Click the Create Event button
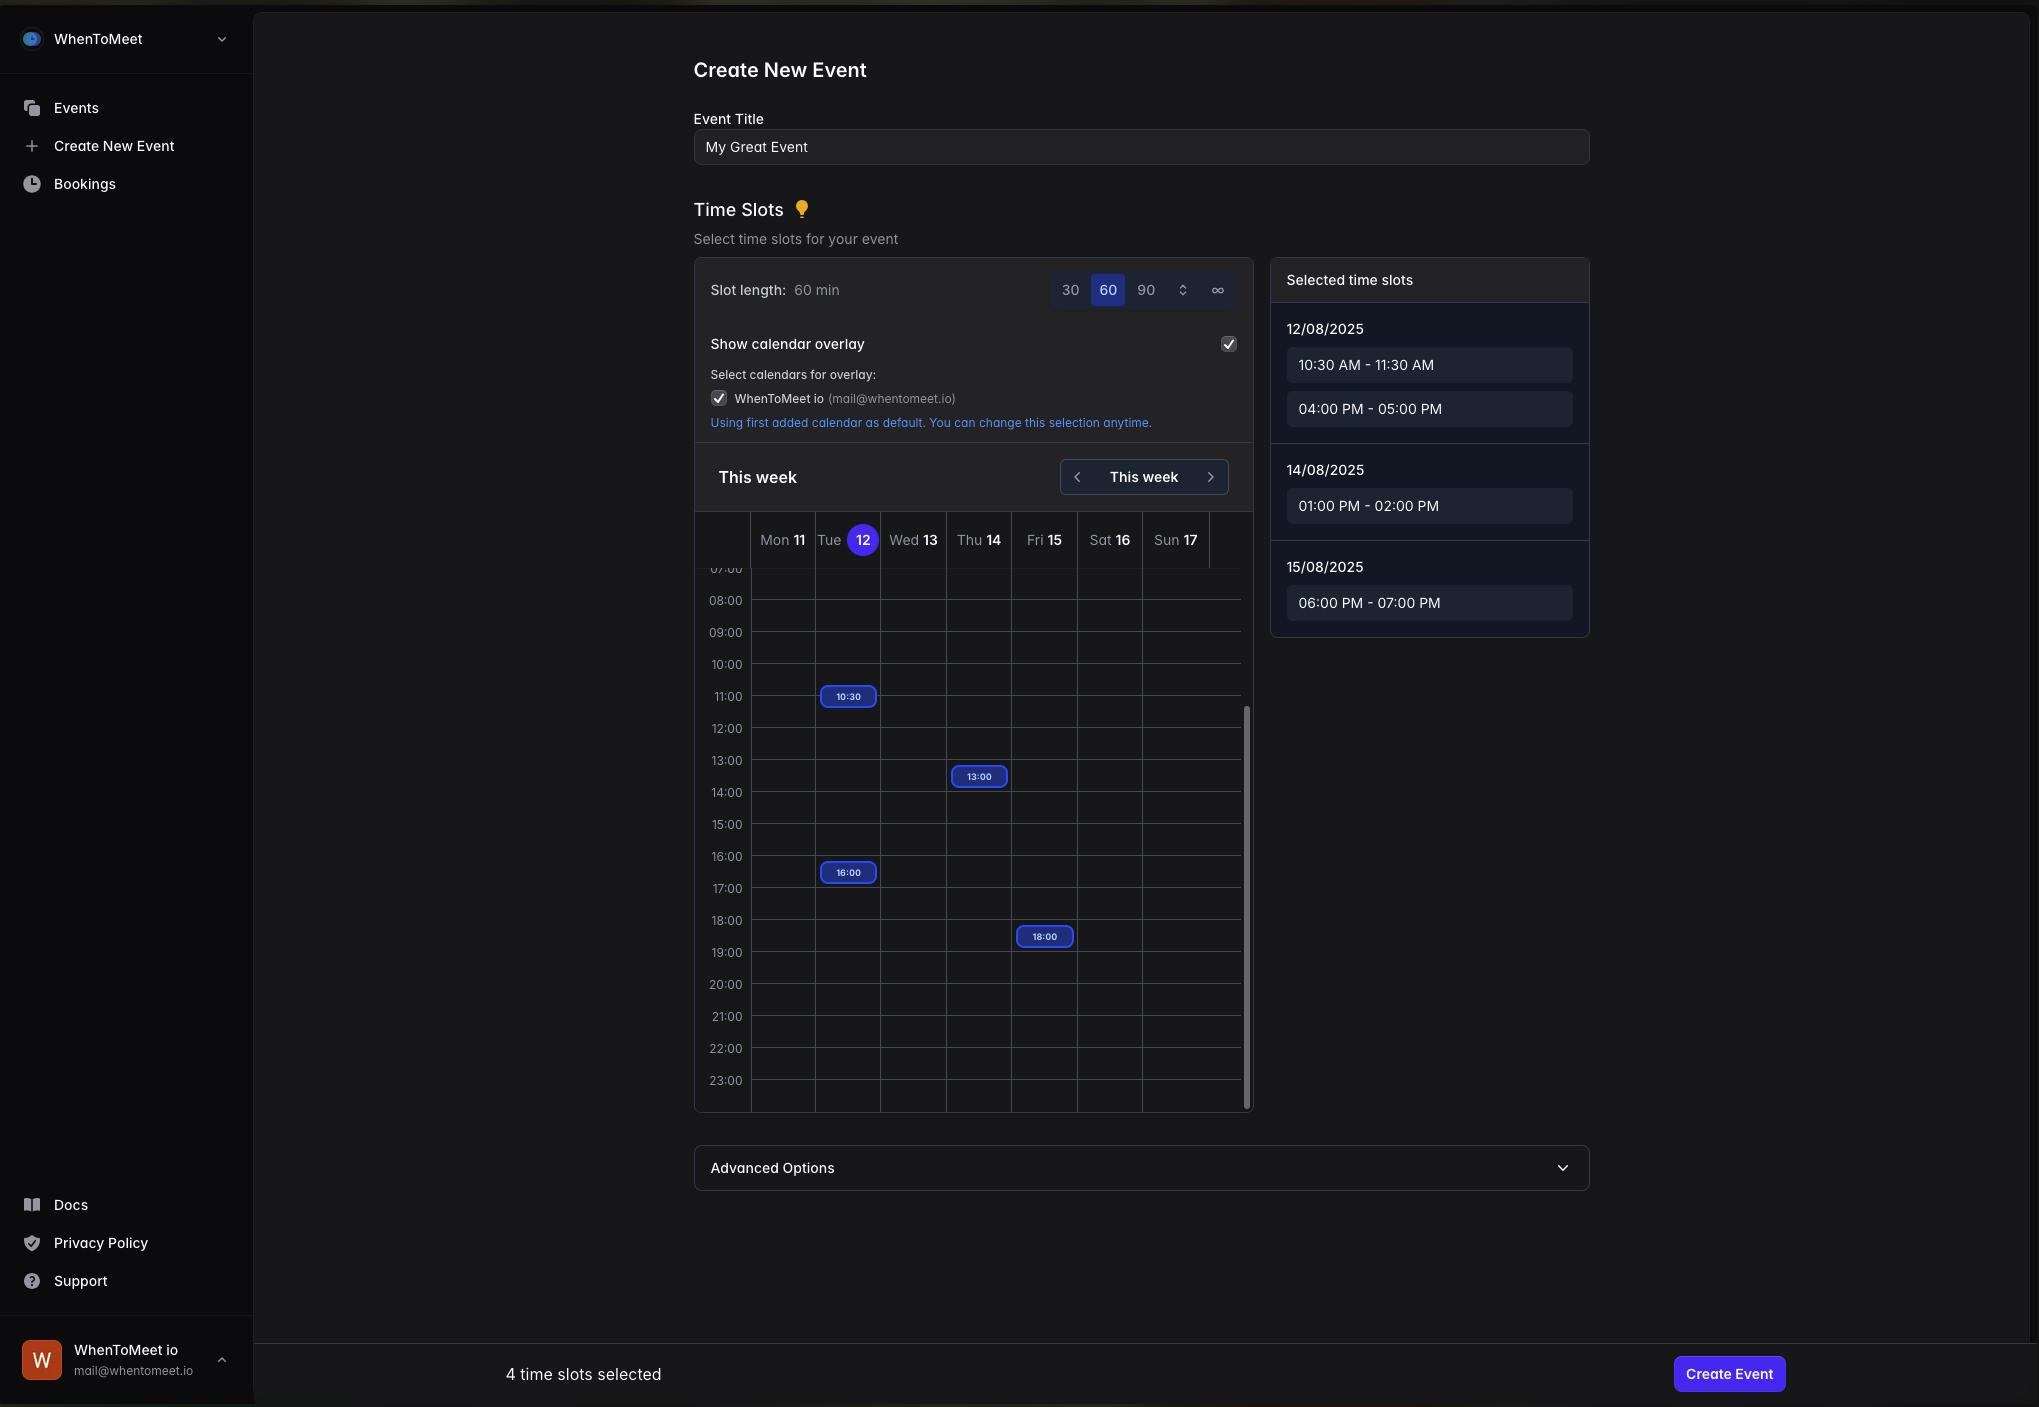Viewport: 2039px width, 1407px height. 1729,1374
